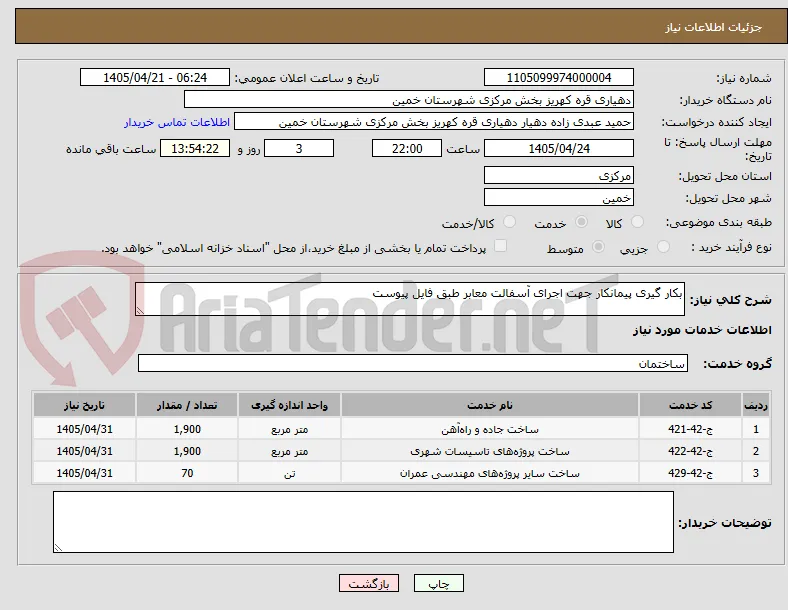Image resolution: width=788 pixels, height=610 pixels.
Task: Toggle the اسناد خزانه اسلامی payment checkbox
Action: coord(500,246)
